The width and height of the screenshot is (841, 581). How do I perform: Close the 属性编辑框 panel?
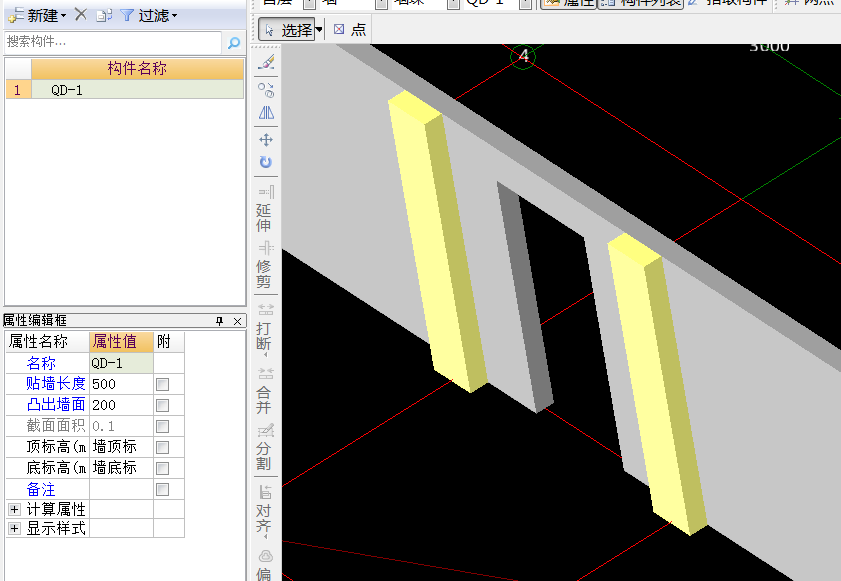[238, 321]
